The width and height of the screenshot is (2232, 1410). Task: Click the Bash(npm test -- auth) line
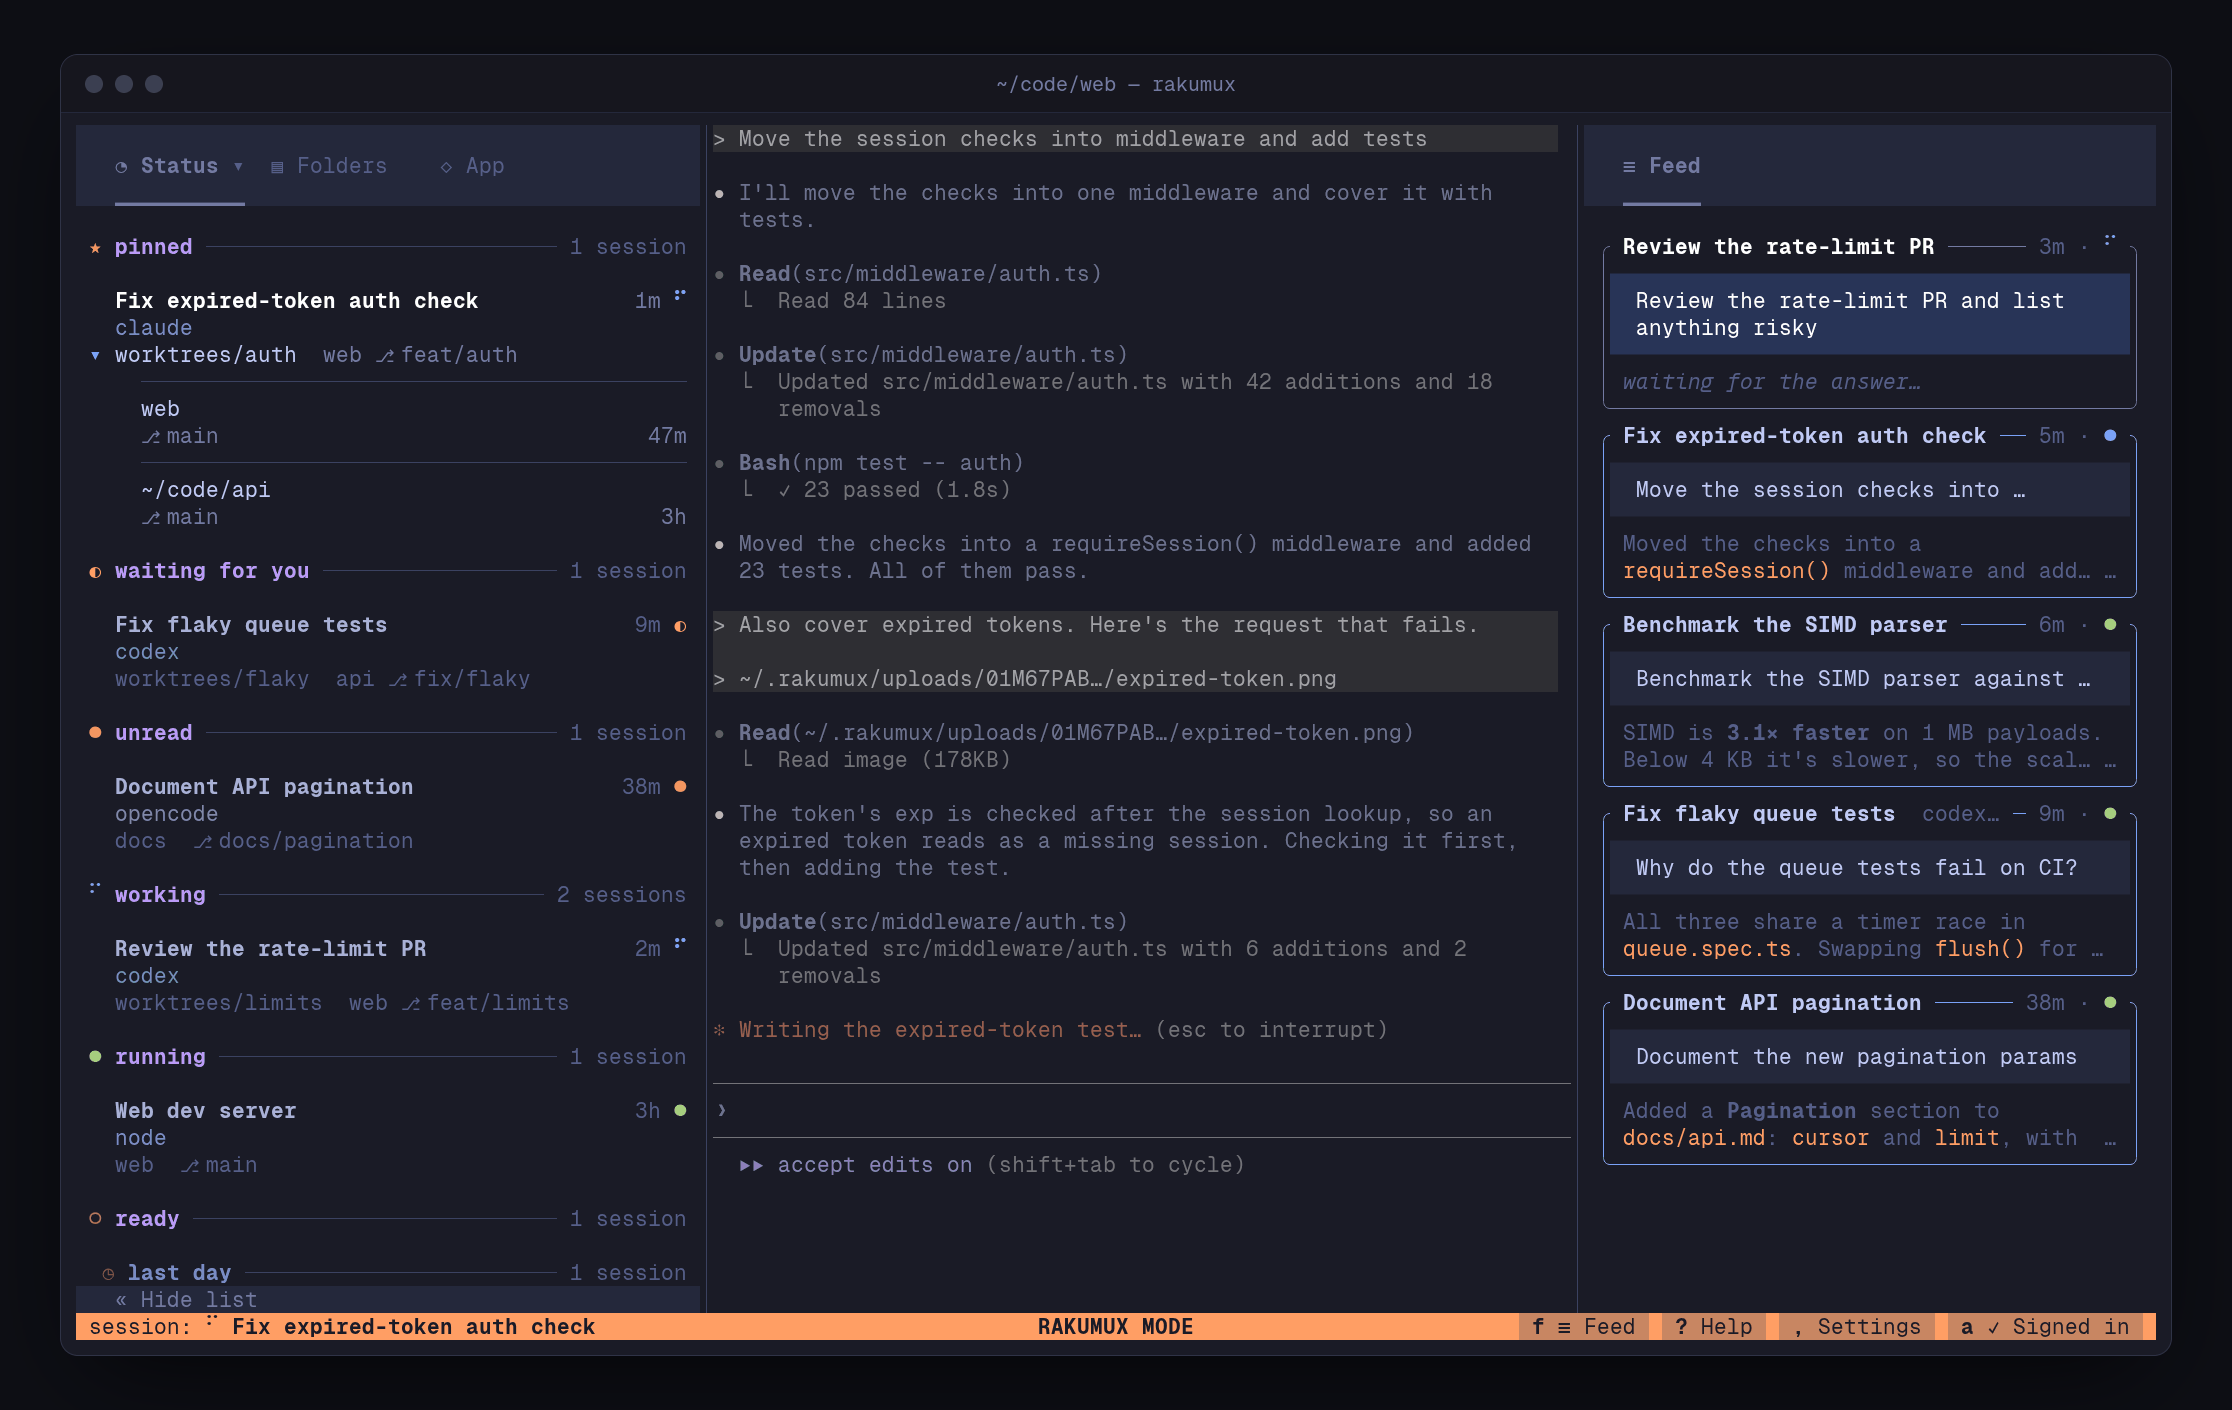pos(881,463)
